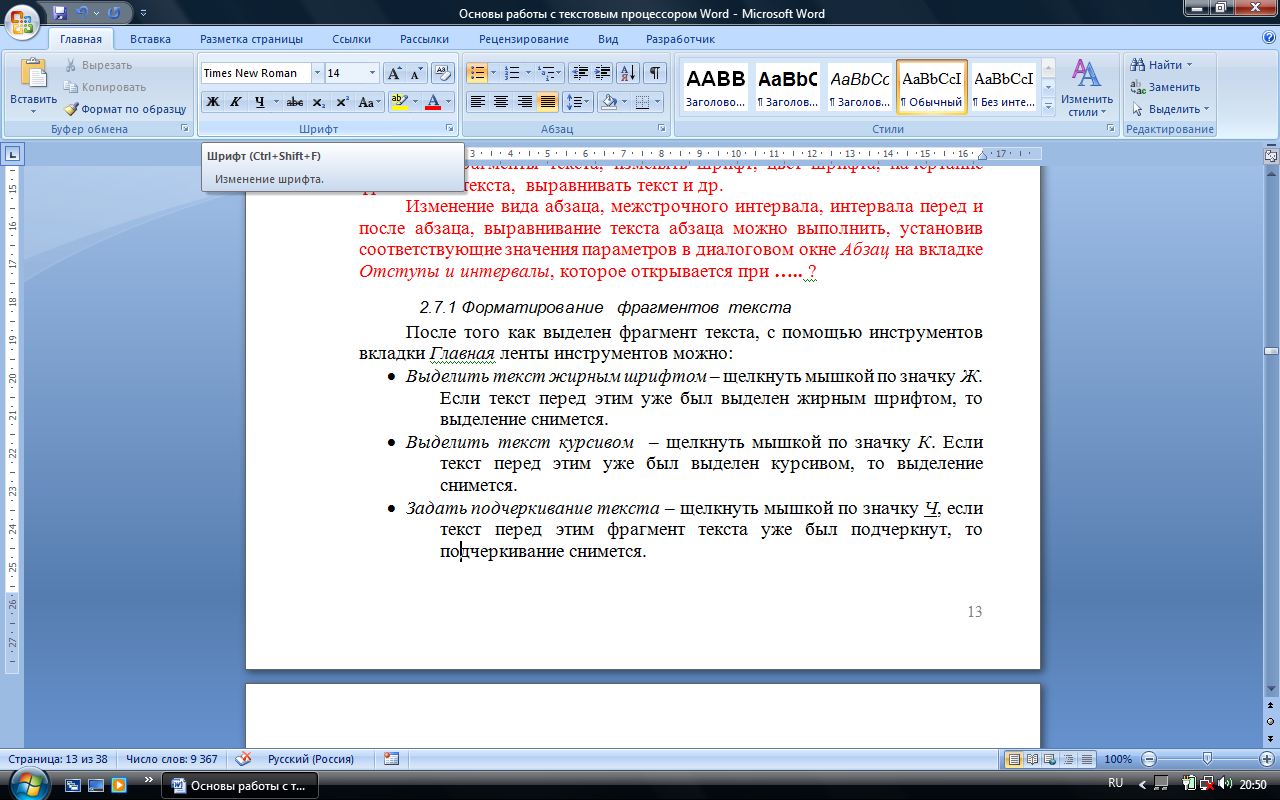Switch to Рассылки ribbon tab

click(424, 39)
